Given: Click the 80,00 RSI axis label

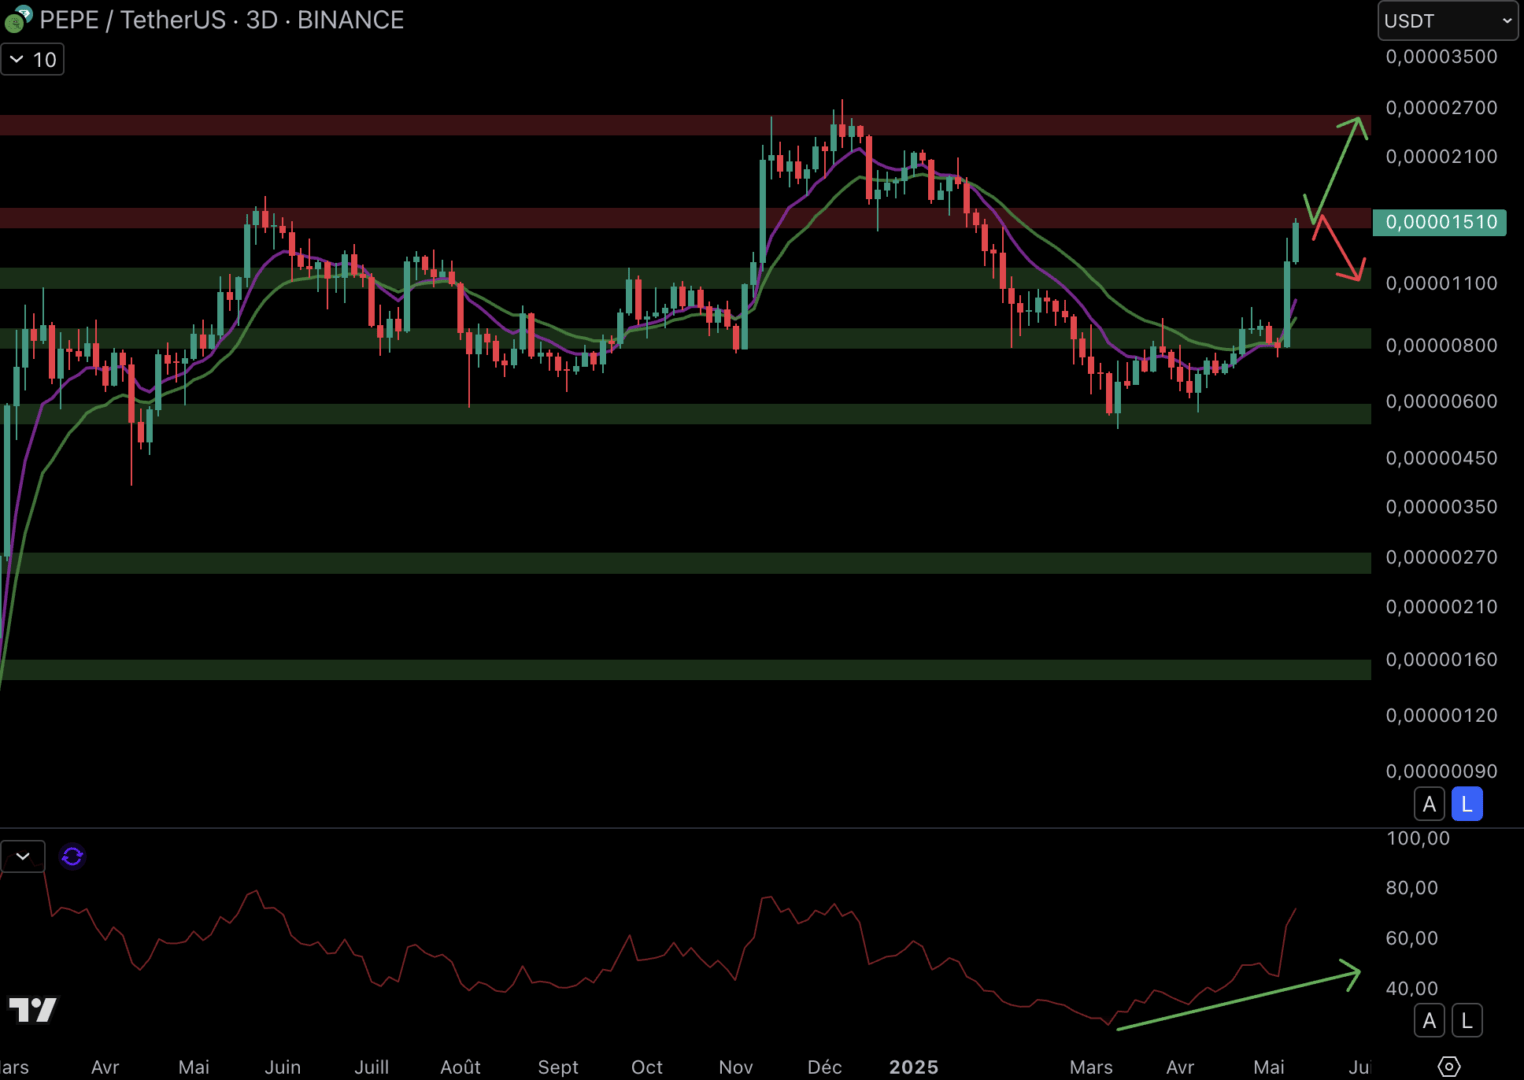Looking at the screenshot, I should [1412, 888].
